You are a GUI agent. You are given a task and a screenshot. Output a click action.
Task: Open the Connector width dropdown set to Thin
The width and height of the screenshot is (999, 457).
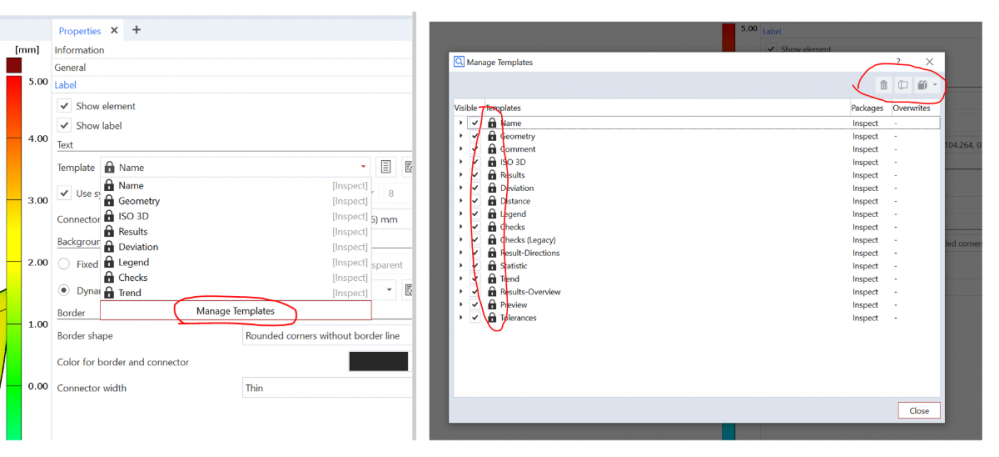point(327,388)
